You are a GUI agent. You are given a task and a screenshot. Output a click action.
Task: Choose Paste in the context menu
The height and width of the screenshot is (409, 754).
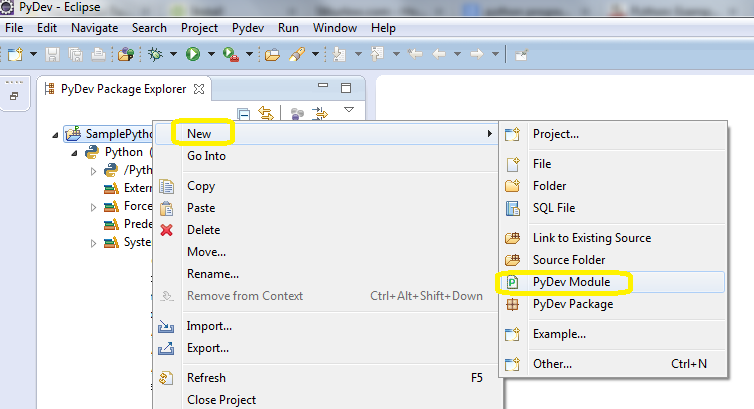point(326,208)
